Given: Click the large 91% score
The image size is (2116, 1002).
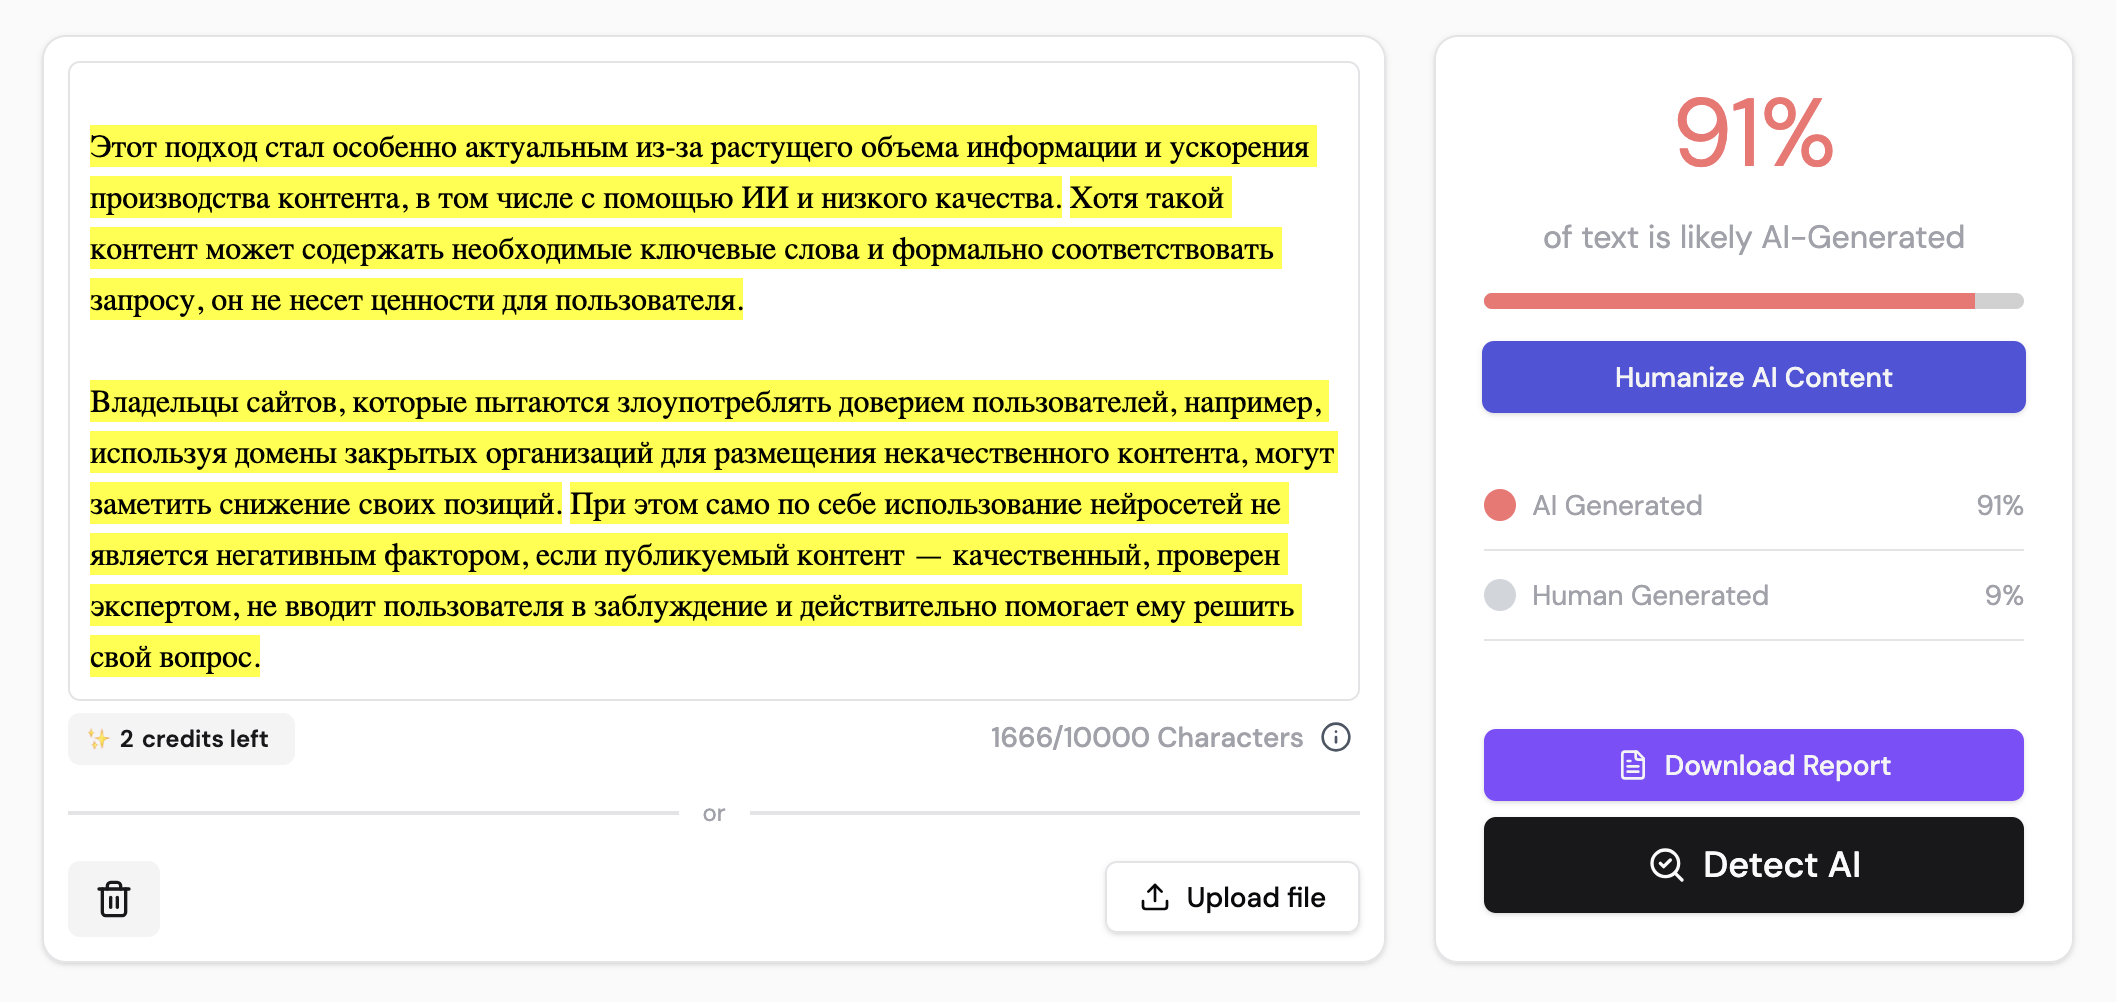Looking at the screenshot, I should (x=1753, y=133).
